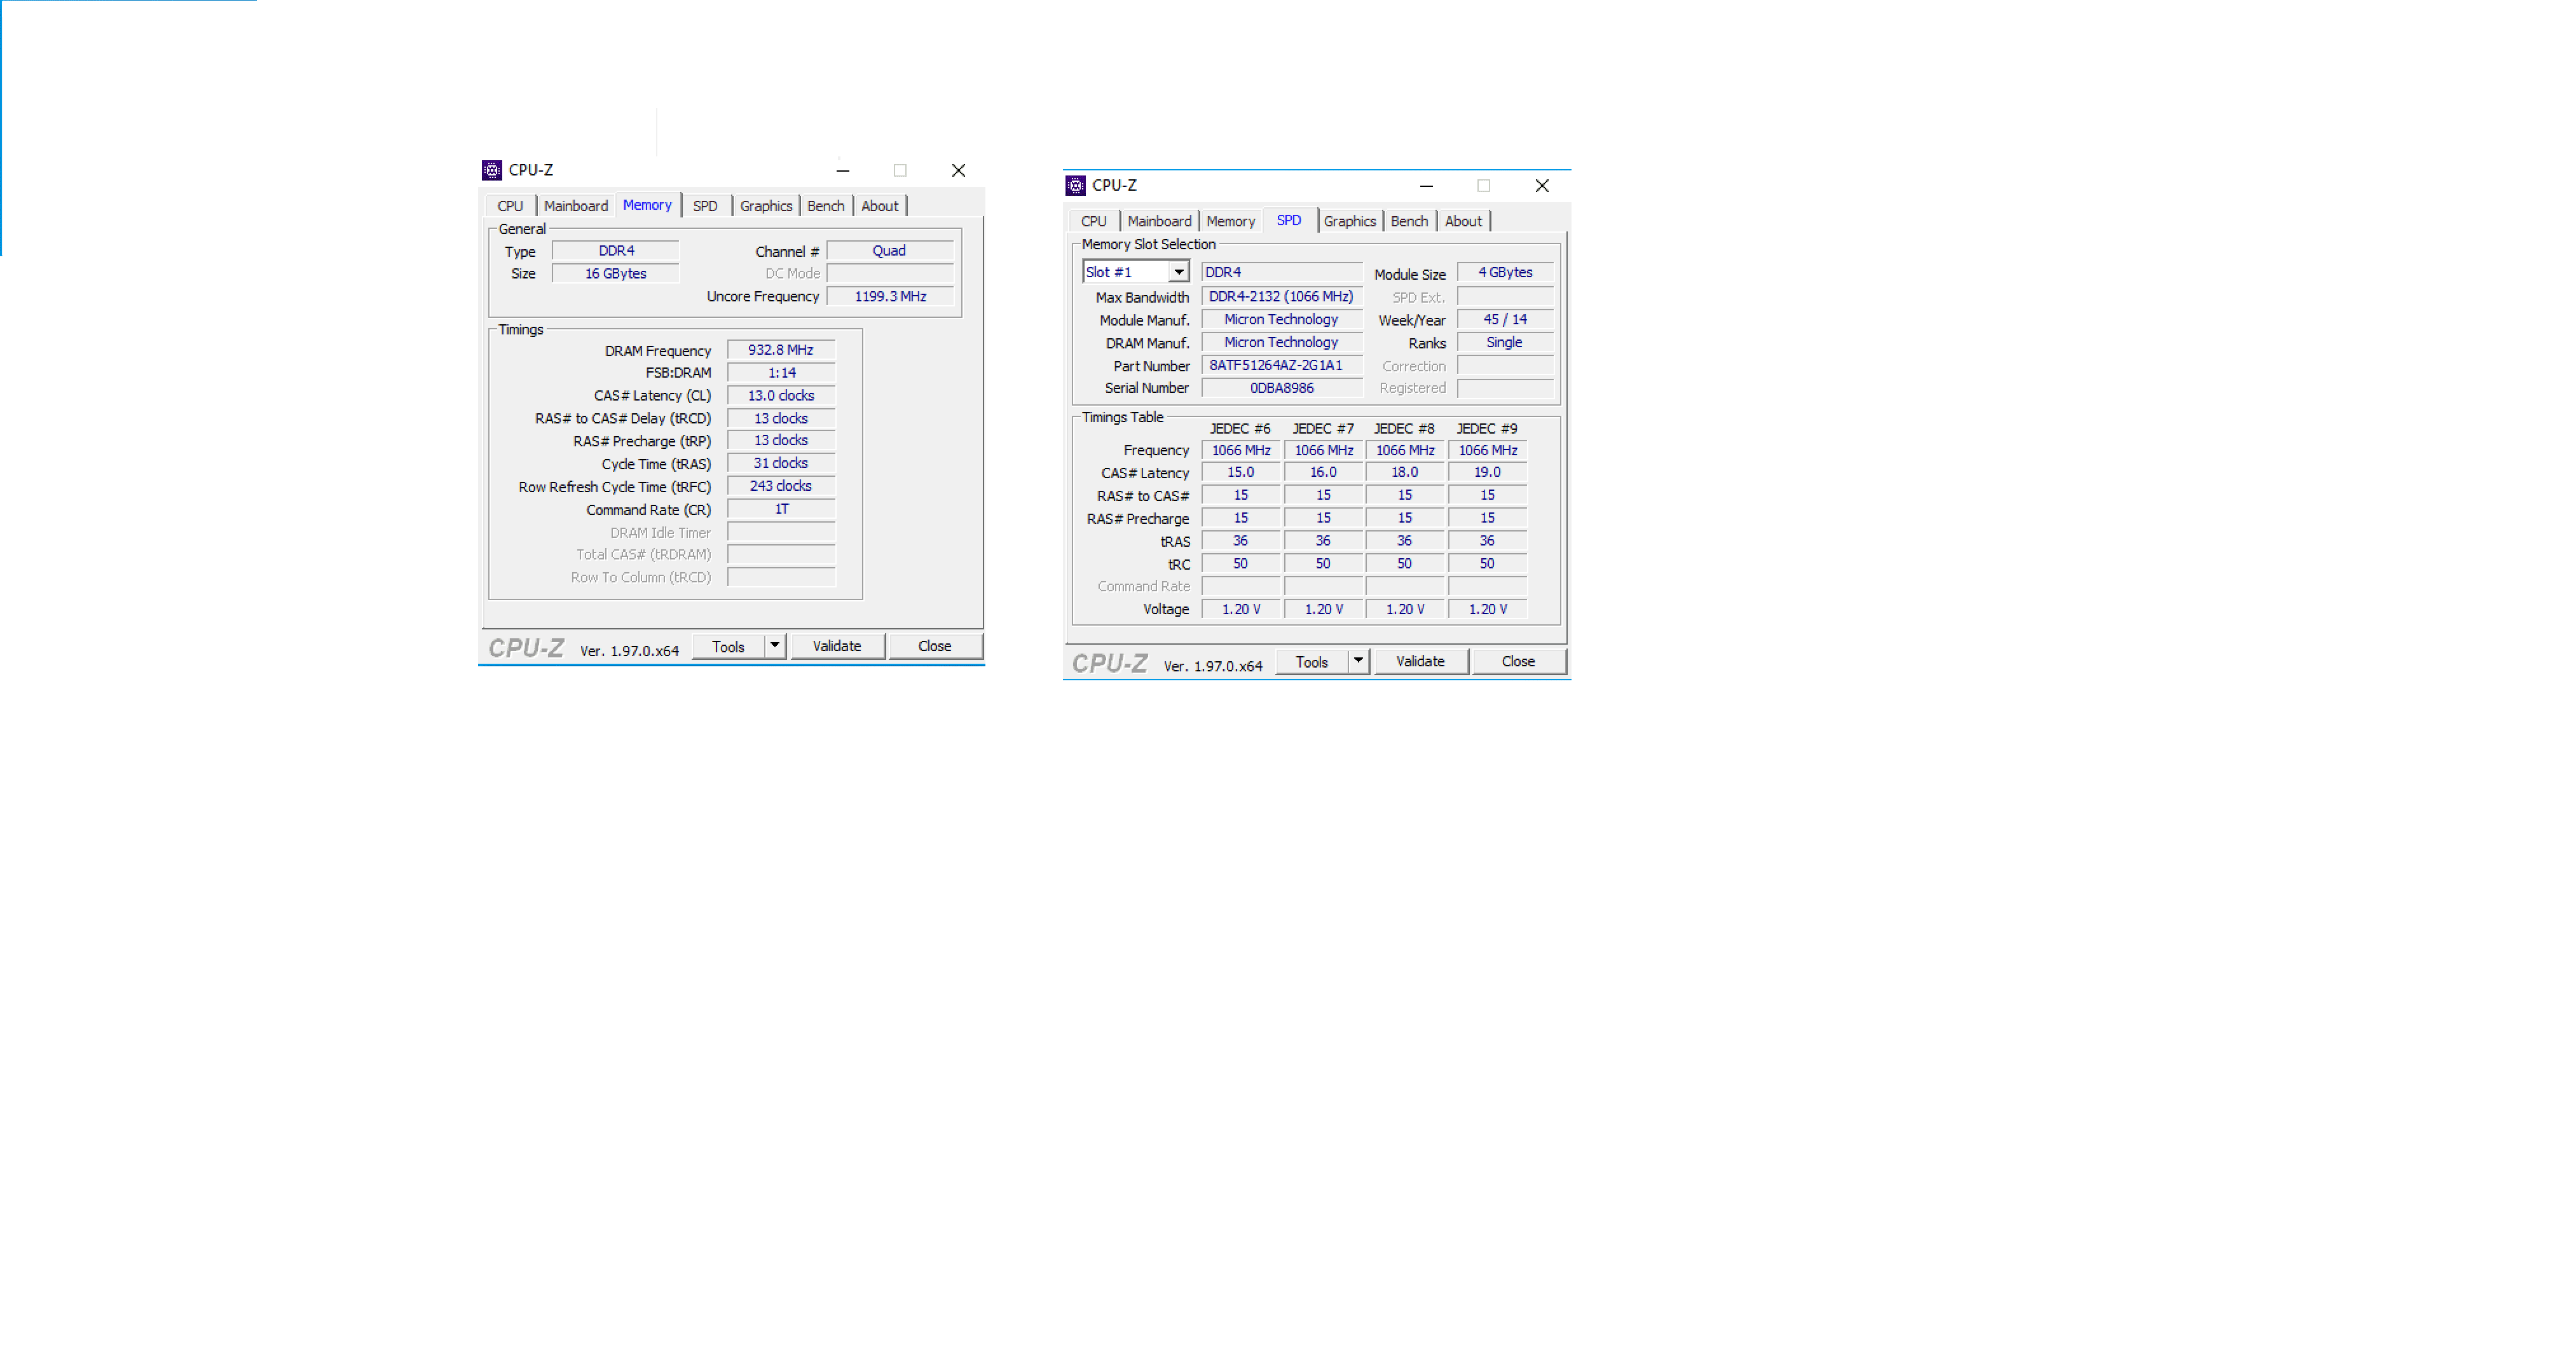Click the CPU-Z app icon in left window title

[491, 170]
